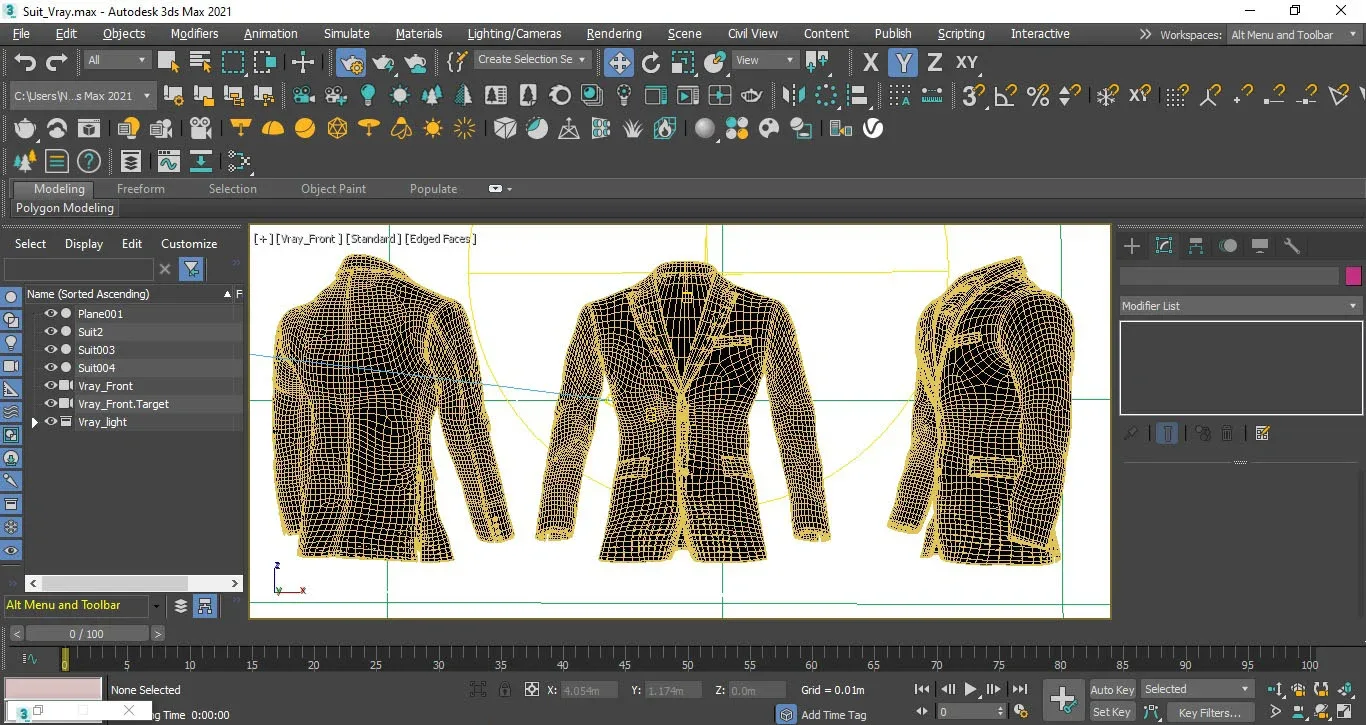Choose the Select and Move tool
The image size is (1366, 725).
click(x=619, y=62)
